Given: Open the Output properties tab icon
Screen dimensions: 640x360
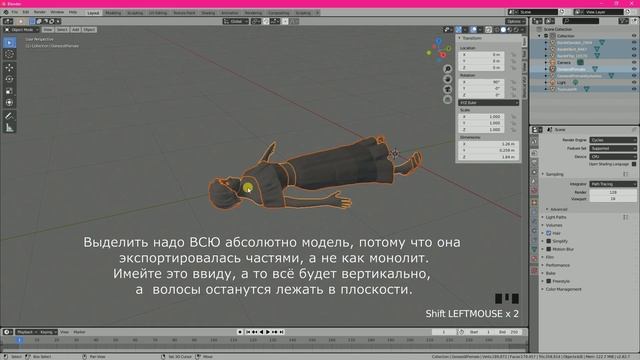Looking at the screenshot, I should [x=534, y=162].
